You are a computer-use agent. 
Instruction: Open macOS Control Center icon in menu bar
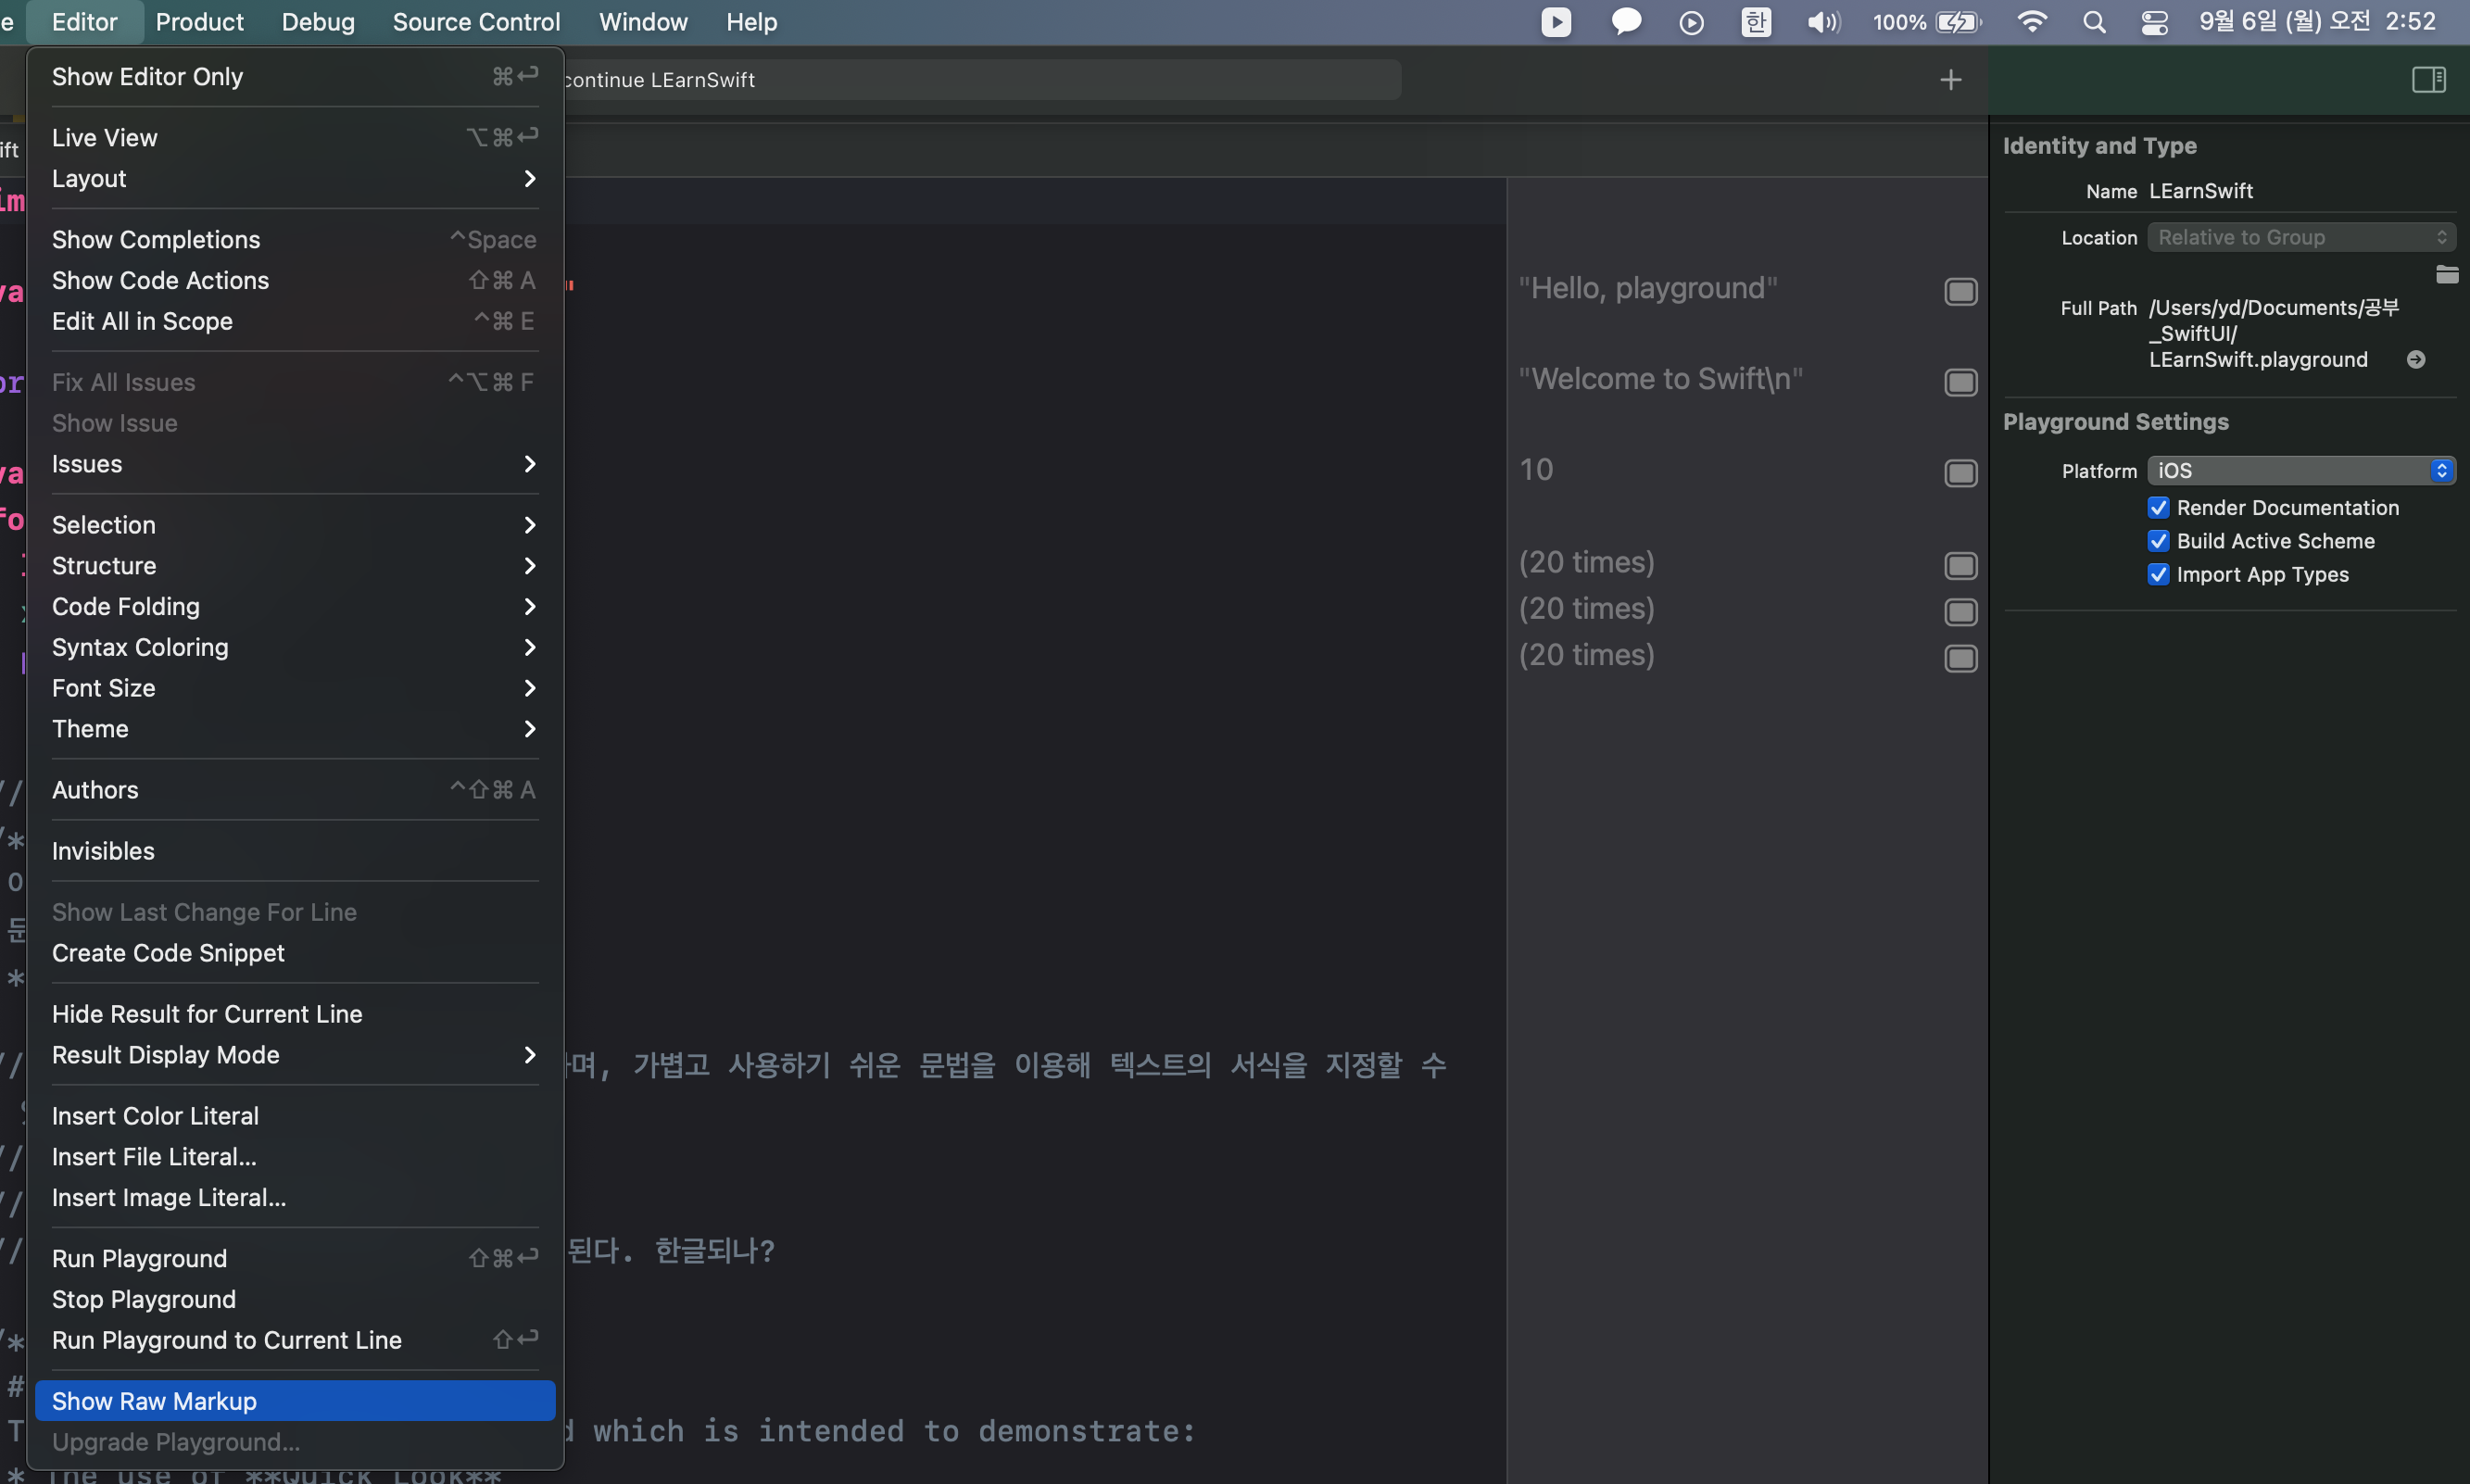2154,22
